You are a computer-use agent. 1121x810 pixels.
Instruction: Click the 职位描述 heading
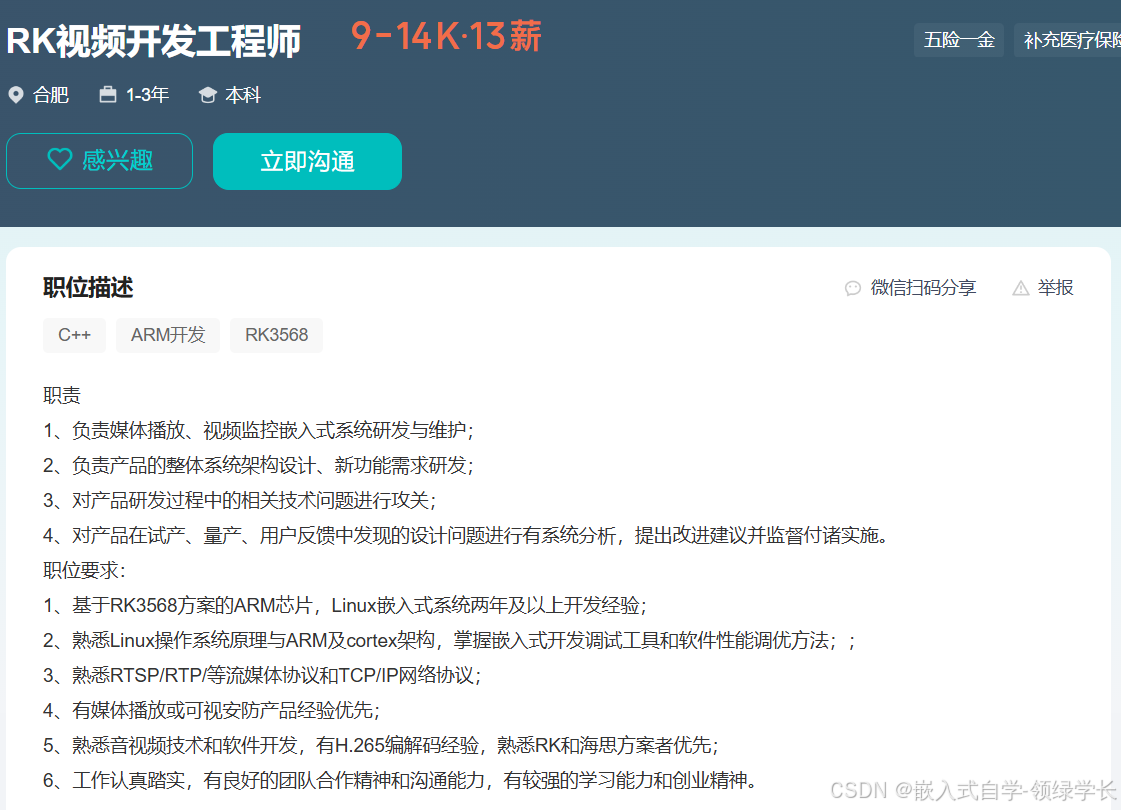pos(88,288)
